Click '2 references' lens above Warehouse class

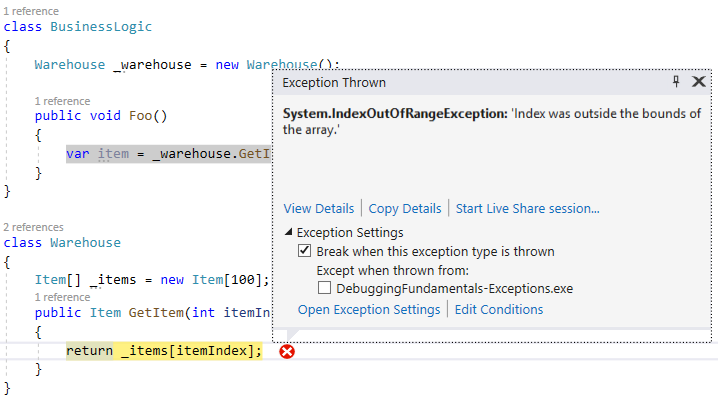33,227
